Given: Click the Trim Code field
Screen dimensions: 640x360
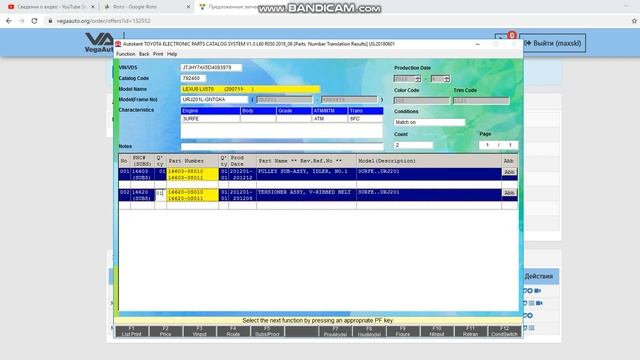Looking at the screenshot, I should [481, 100].
